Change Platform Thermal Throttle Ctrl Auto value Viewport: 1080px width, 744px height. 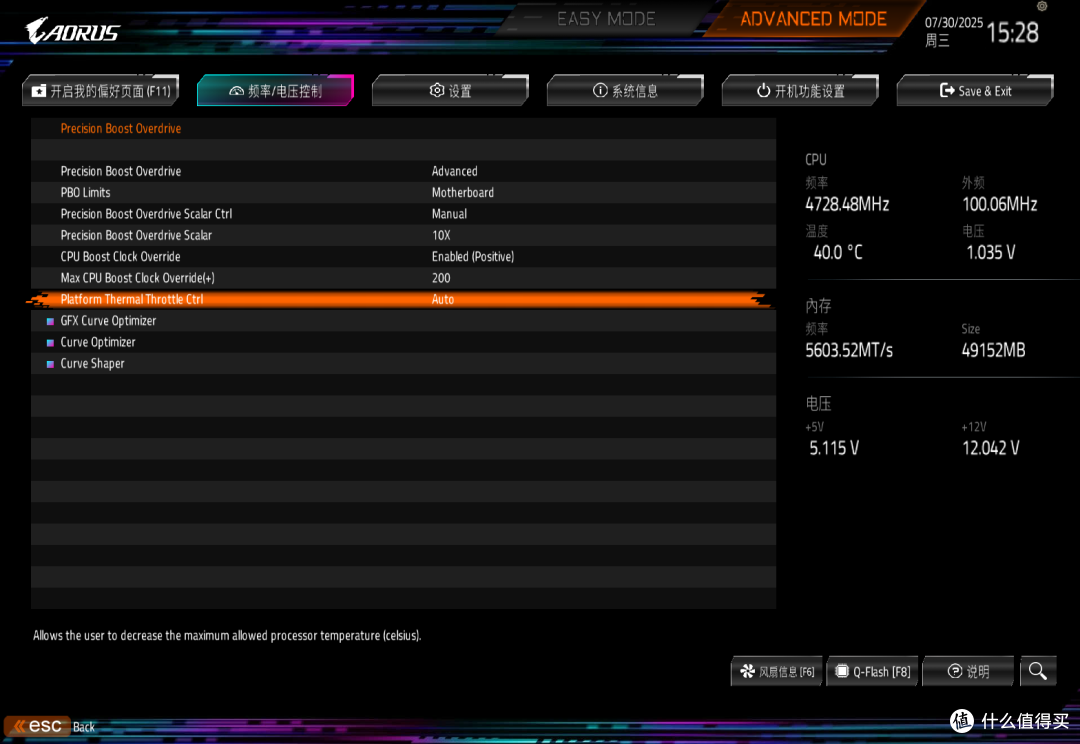click(x=443, y=299)
